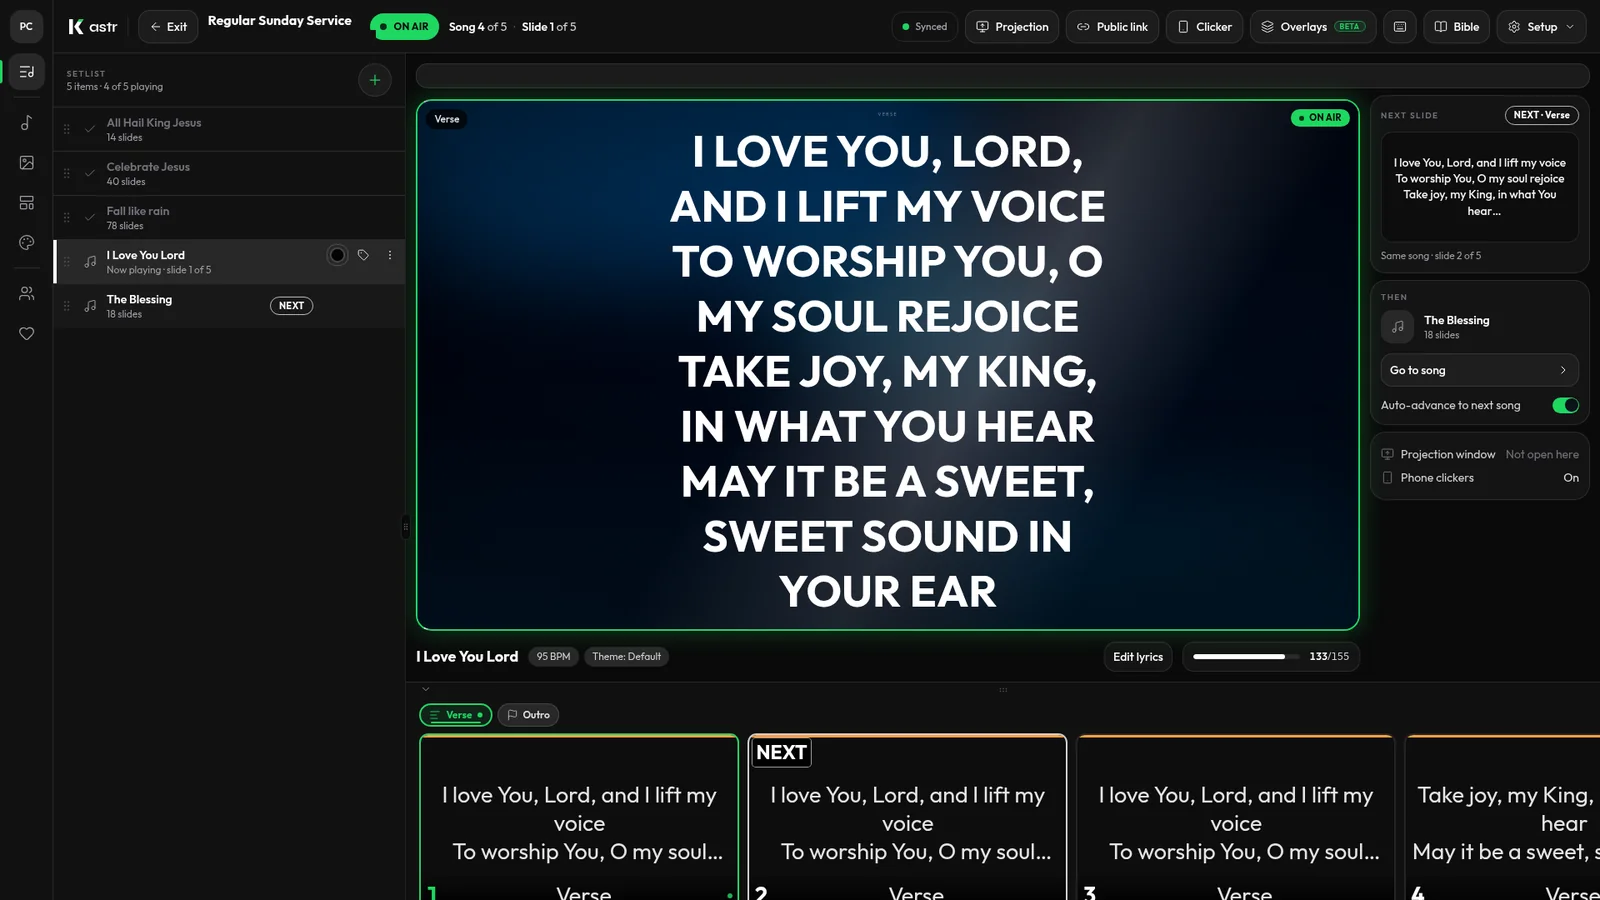Select the Verse section tab
The width and height of the screenshot is (1600, 900).
456,715
